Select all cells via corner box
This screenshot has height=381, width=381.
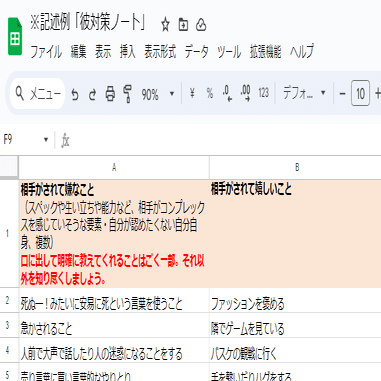9,167
